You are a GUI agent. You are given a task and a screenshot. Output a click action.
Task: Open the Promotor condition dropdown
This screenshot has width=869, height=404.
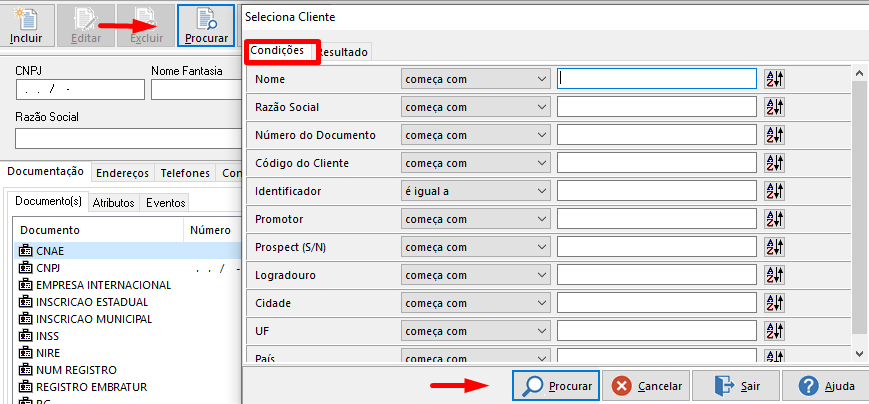476,219
